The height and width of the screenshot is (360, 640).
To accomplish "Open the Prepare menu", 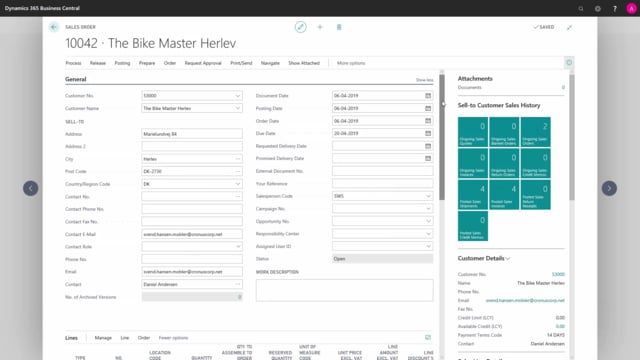I will click(147, 63).
